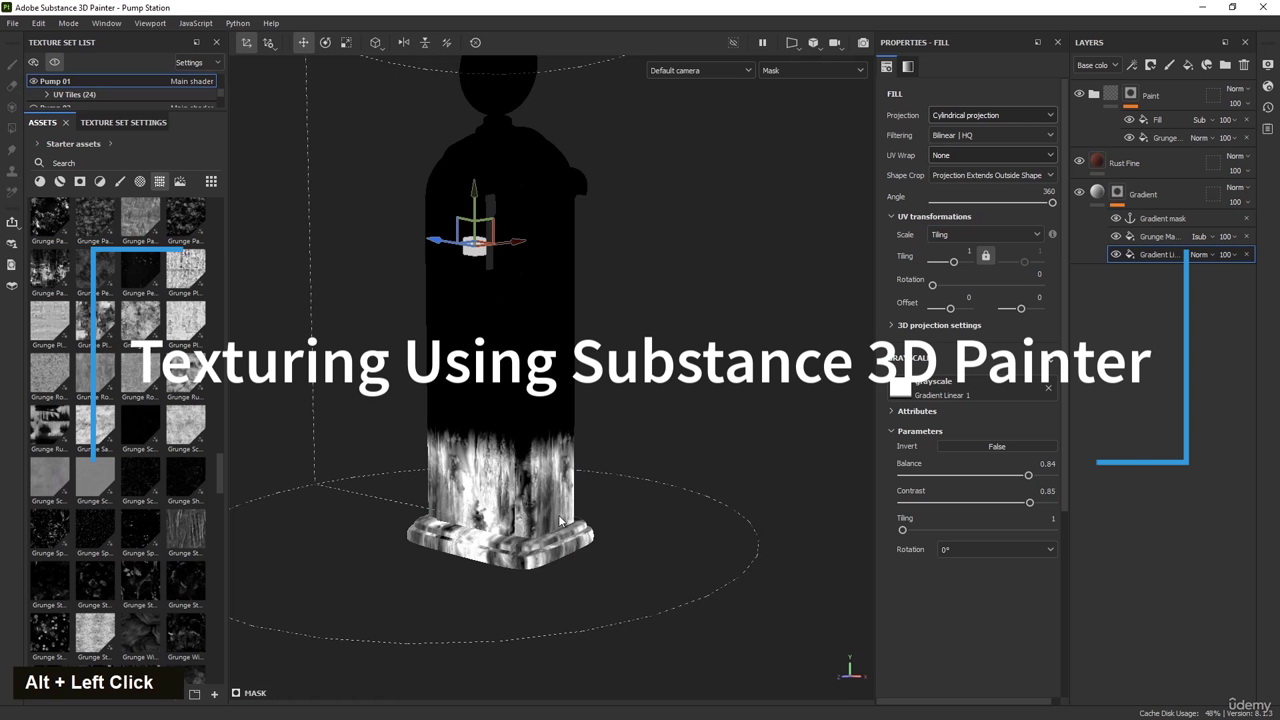Click Add paint layer brush icon in Layers
The height and width of the screenshot is (720, 1280).
(x=1169, y=65)
